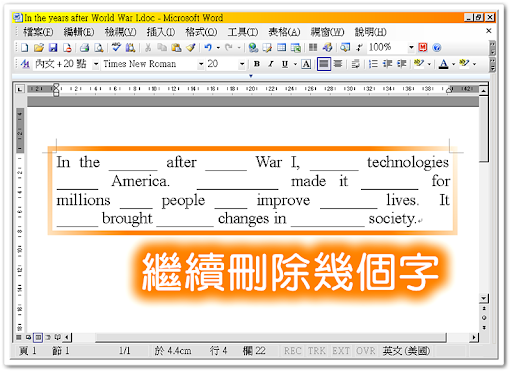Insert a hyperlink
This screenshot has height=373, width=512.
(x=253, y=48)
